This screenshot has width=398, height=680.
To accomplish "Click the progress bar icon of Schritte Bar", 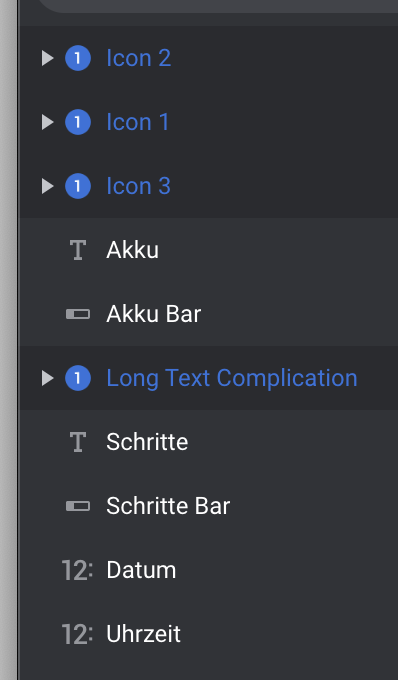I will (x=78, y=506).
